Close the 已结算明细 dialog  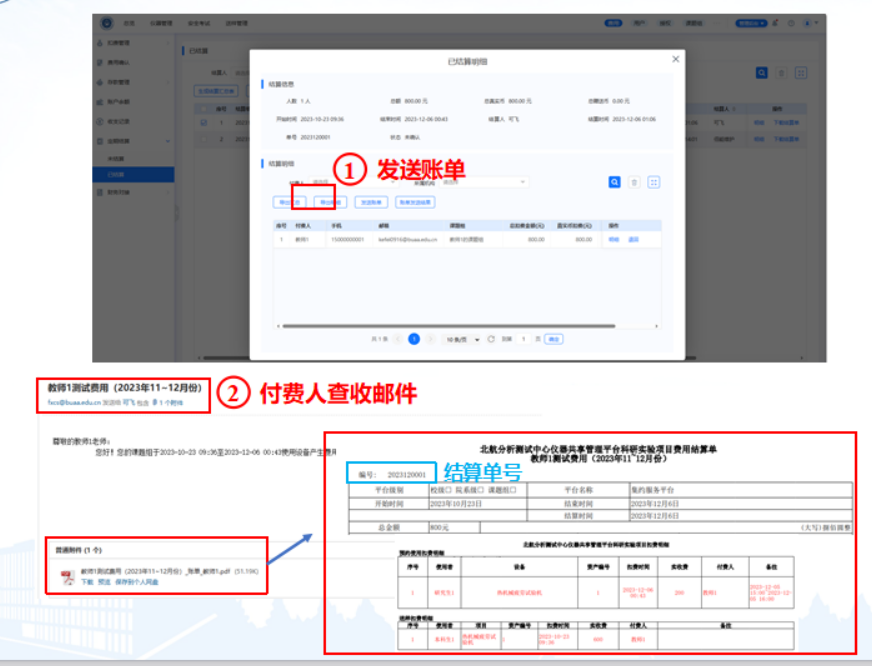tap(675, 60)
